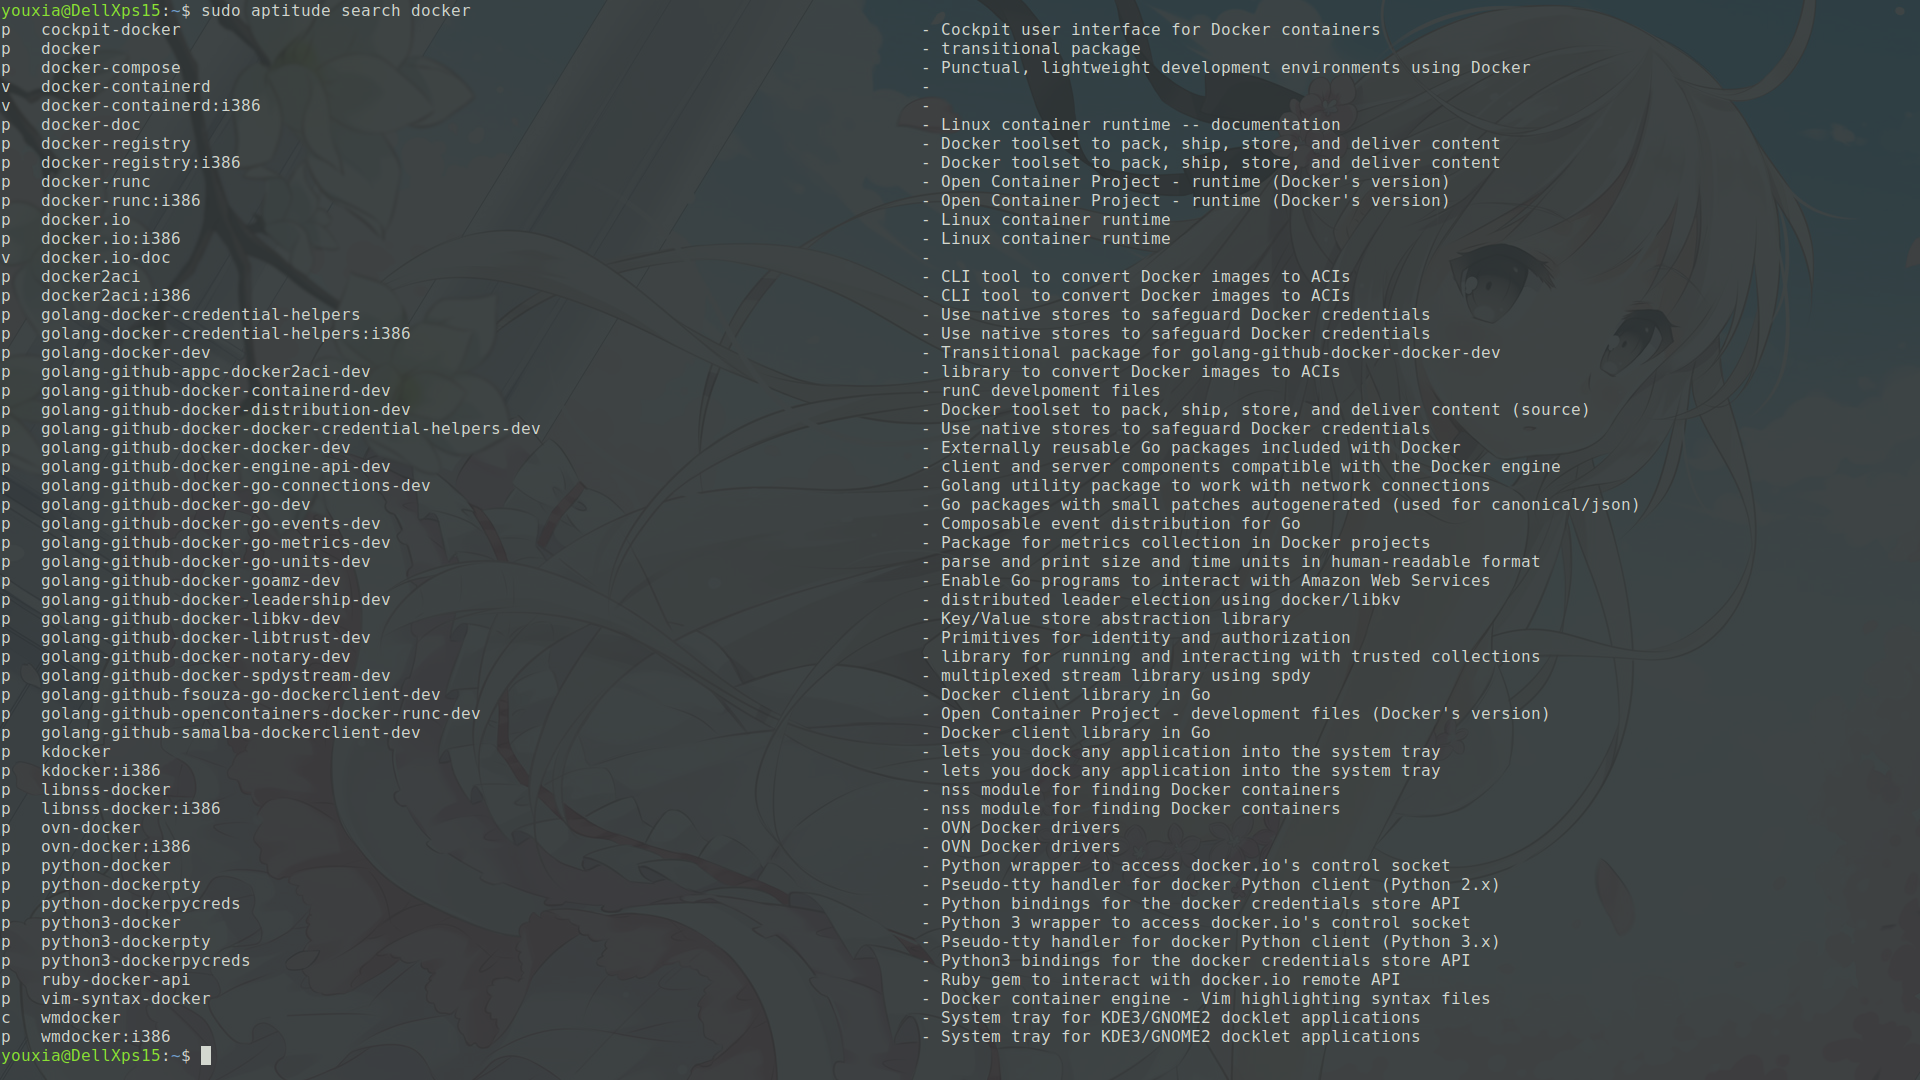The height and width of the screenshot is (1080, 1920).
Task: Click description 'Externally reusable Go packages included with Docker'
Action: coord(1201,447)
